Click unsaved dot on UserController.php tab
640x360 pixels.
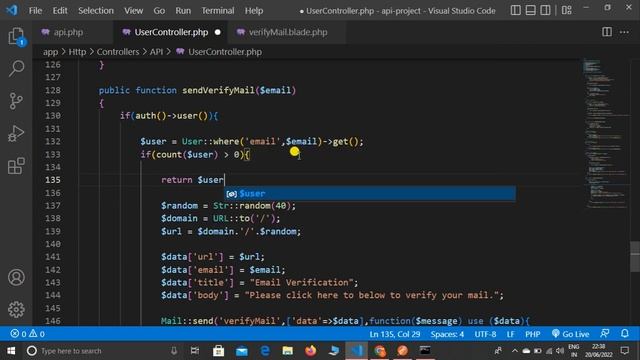(218, 32)
